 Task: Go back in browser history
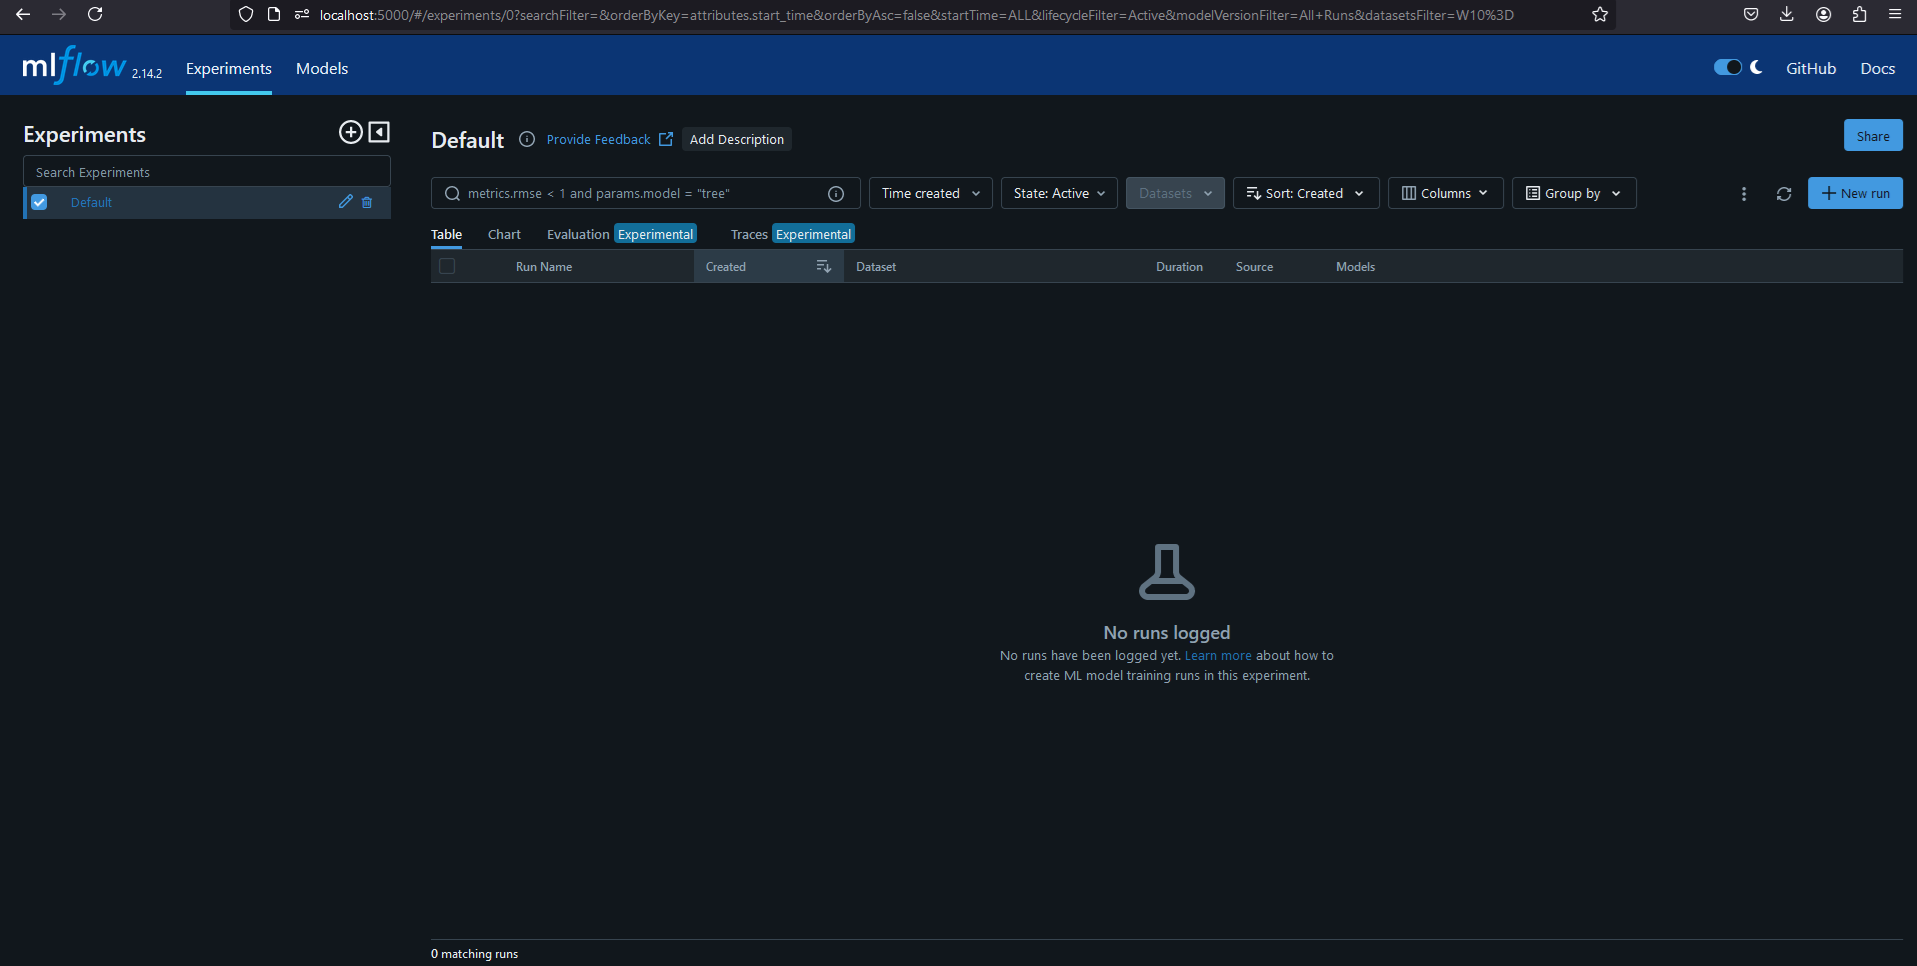click(x=23, y=14)
